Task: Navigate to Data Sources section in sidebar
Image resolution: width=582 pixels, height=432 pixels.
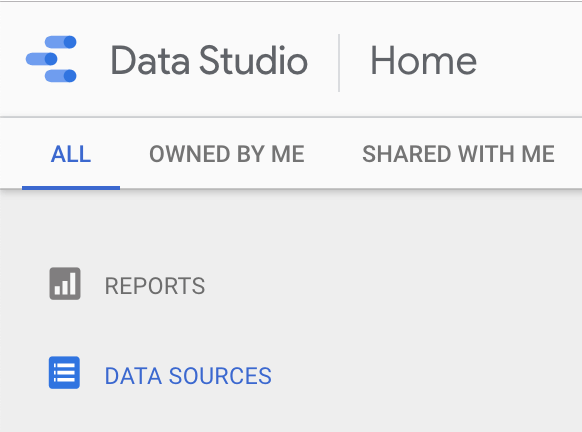Action: pos(160,373)
